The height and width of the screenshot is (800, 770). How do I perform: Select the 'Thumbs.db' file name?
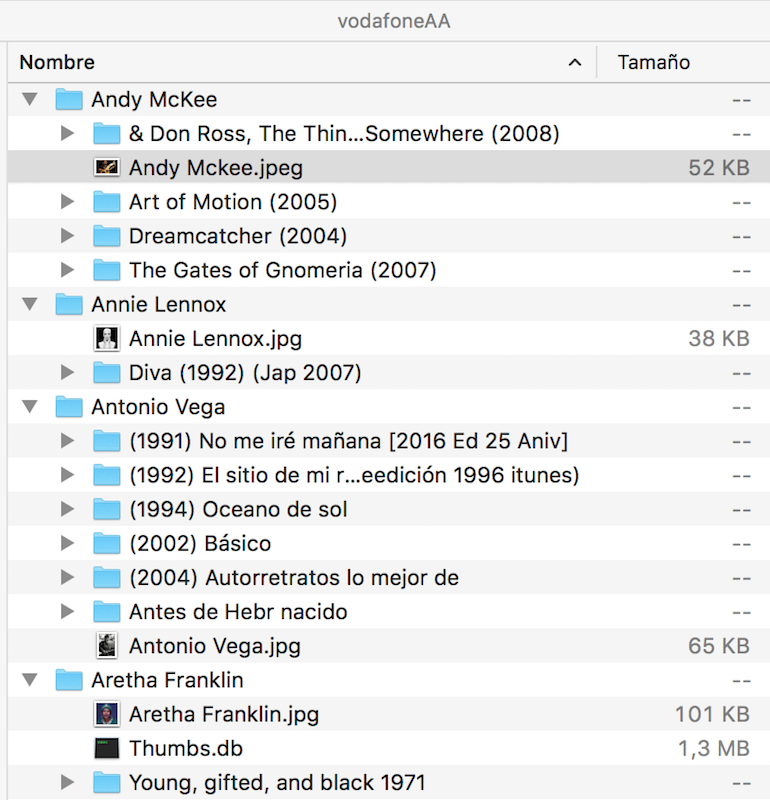coord(186,748)
